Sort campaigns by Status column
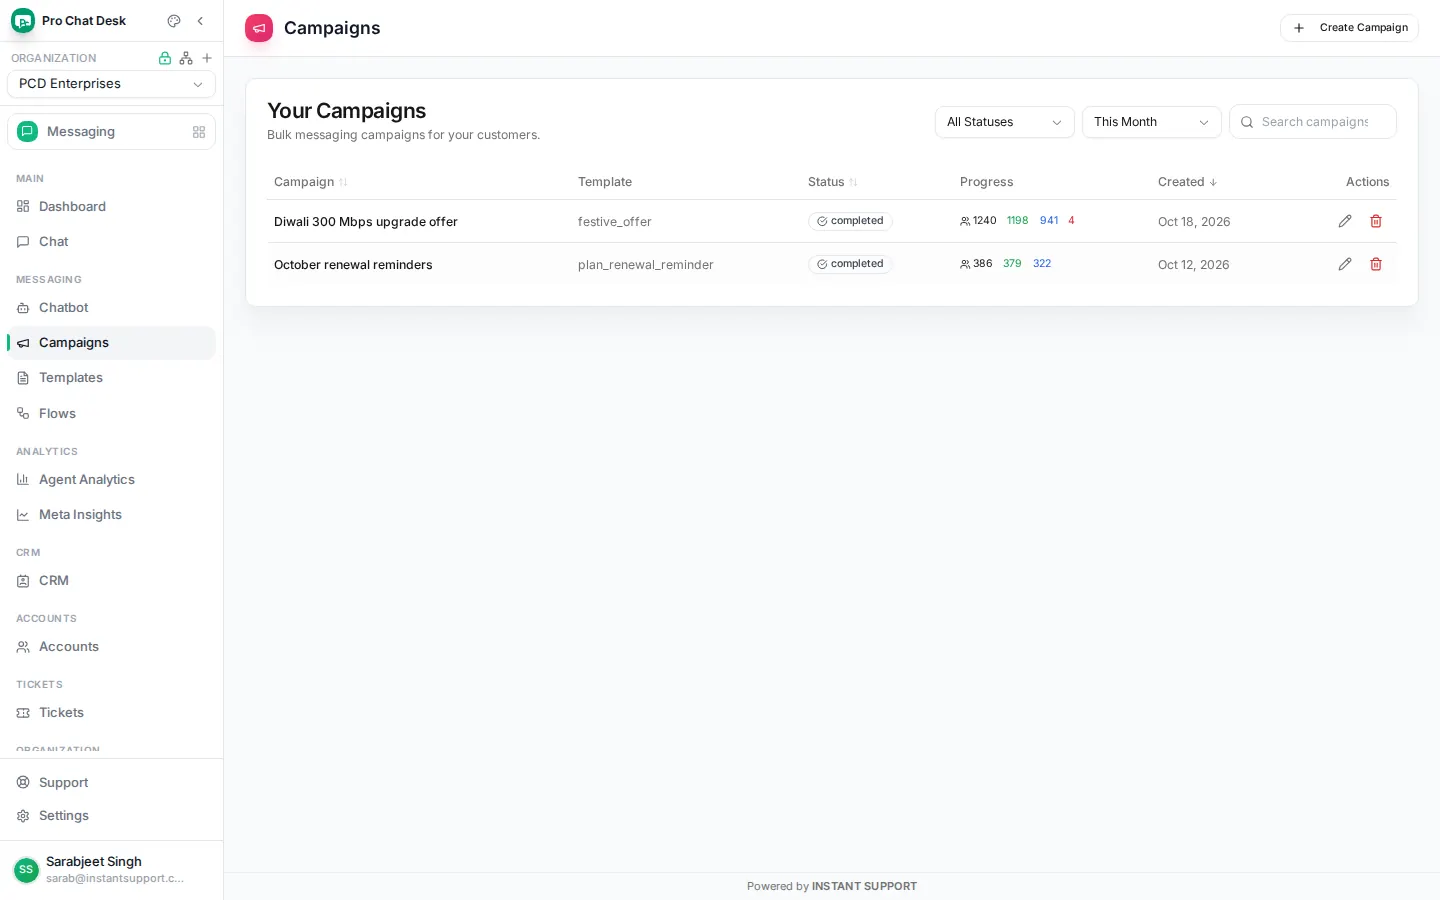Screen dimensions: 1440x900 coord(833,182)
